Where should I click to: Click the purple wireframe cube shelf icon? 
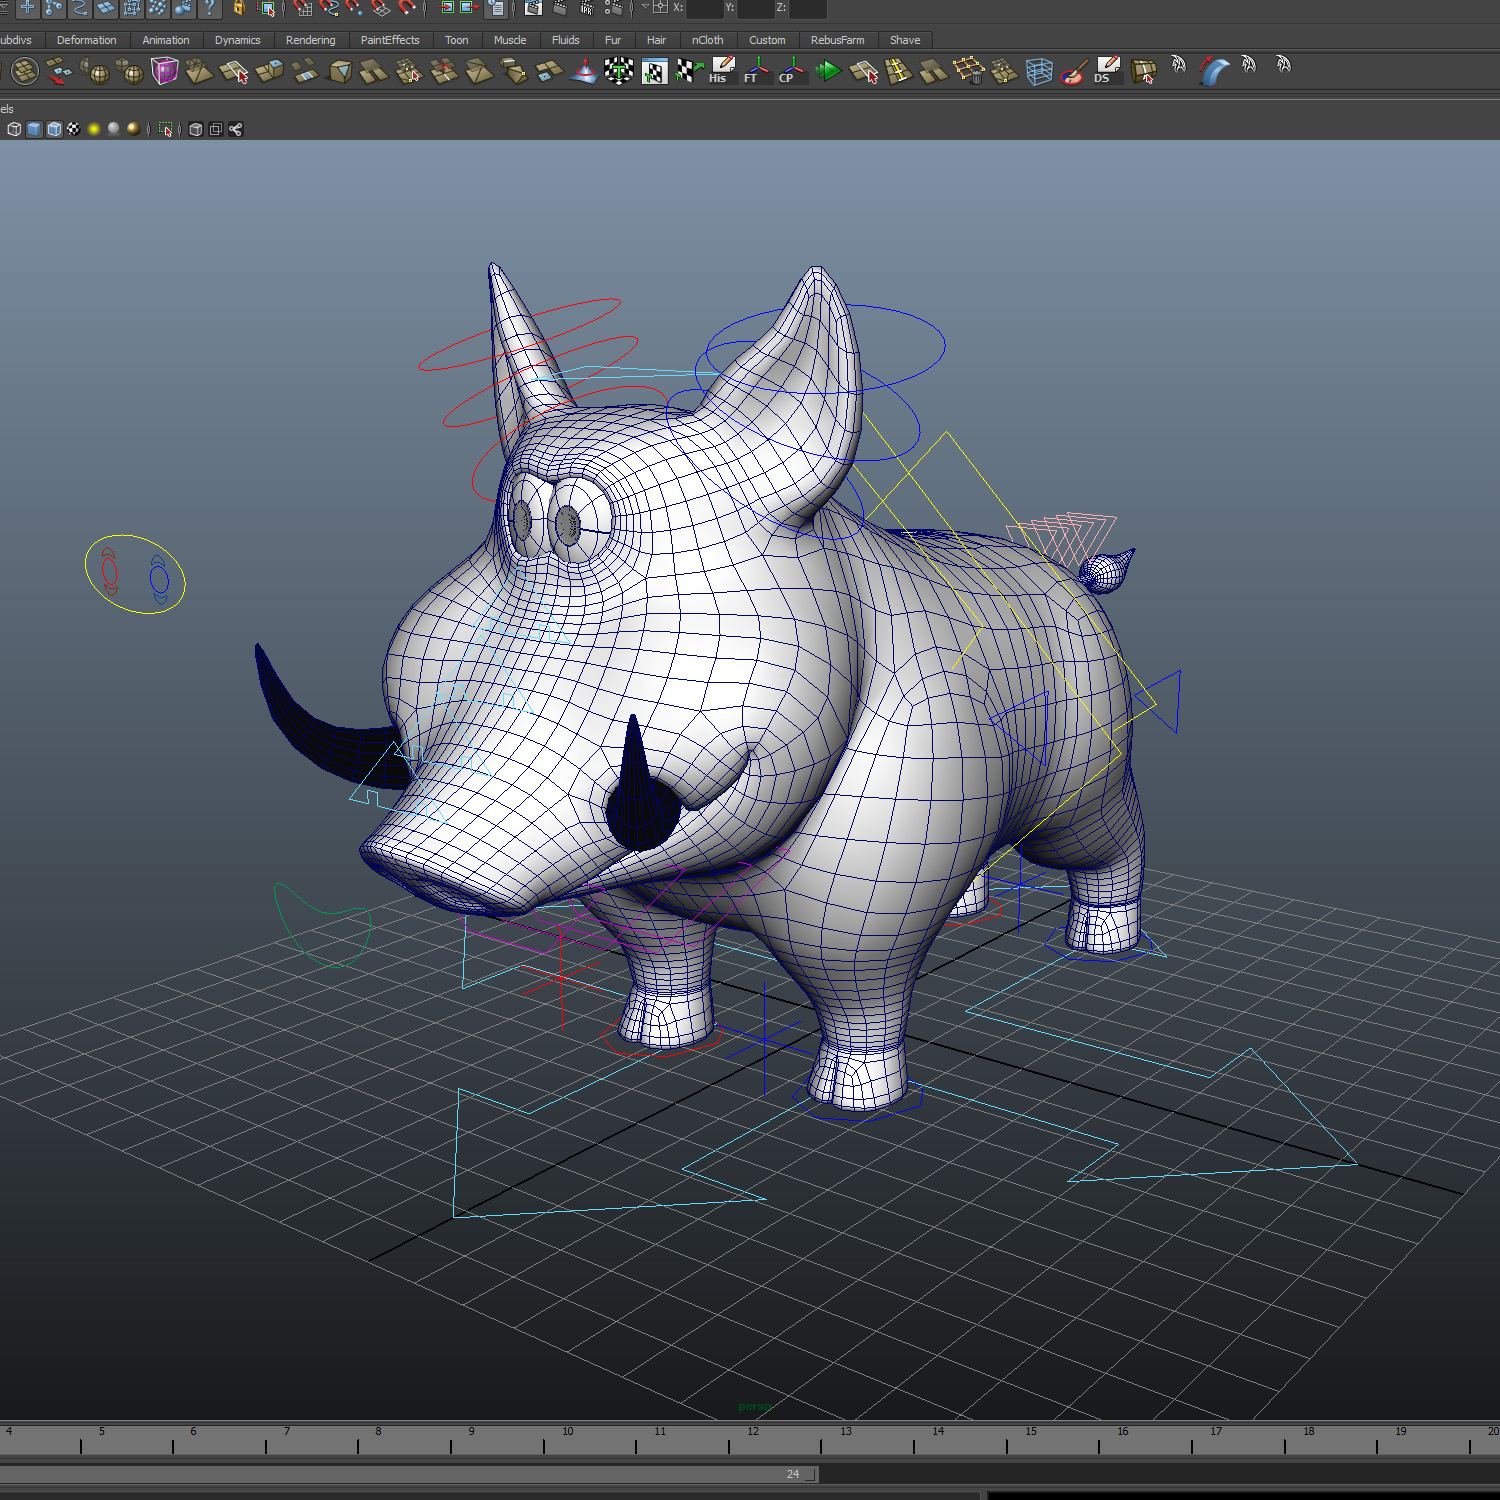click(x=164, y=71)
